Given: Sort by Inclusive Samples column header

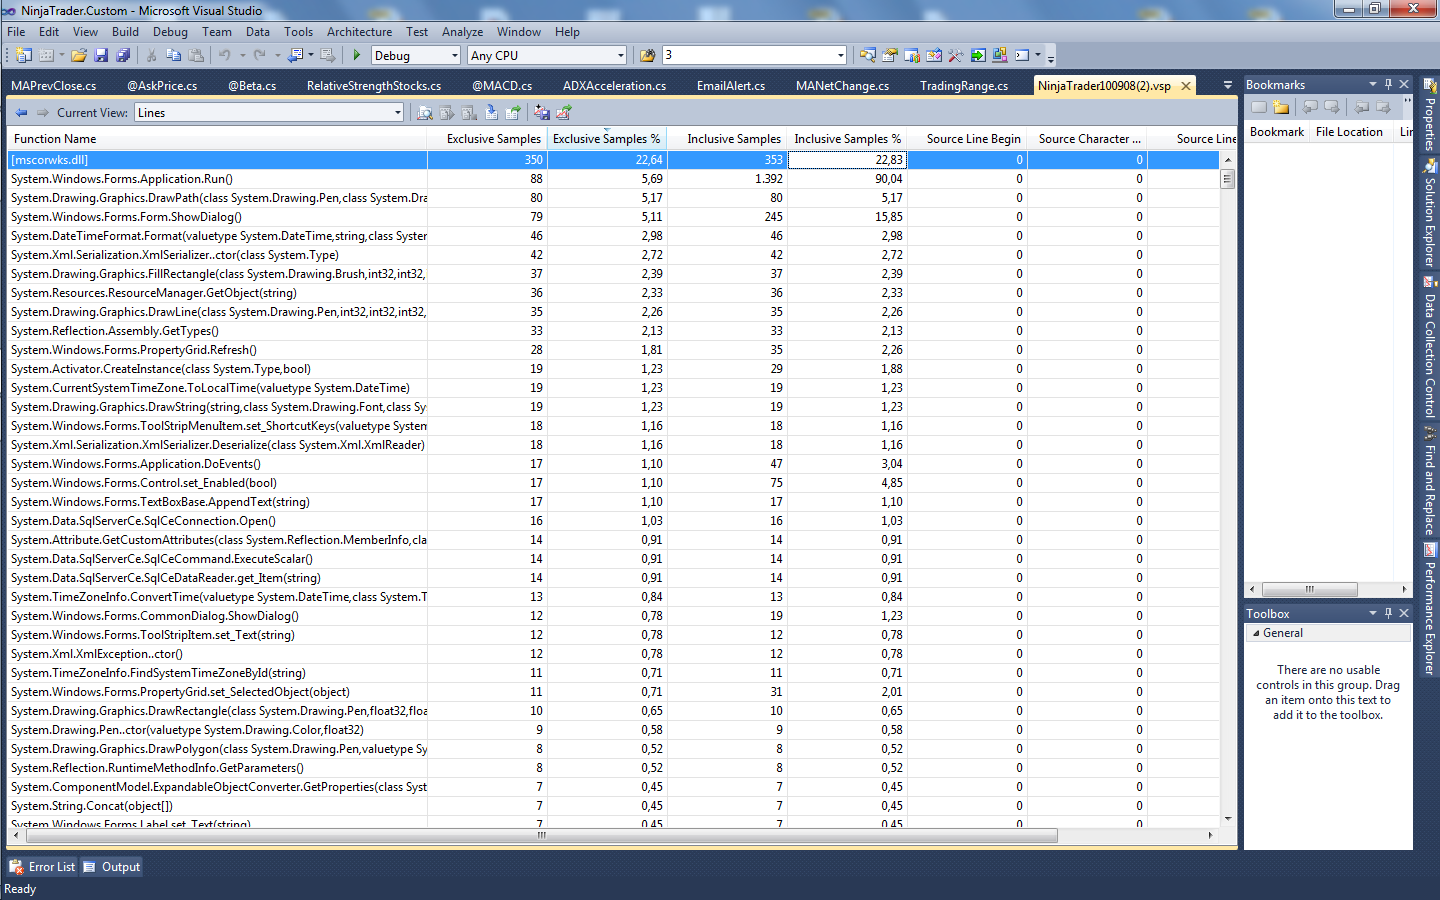Looking at the screenshot, I should [727, 139].
